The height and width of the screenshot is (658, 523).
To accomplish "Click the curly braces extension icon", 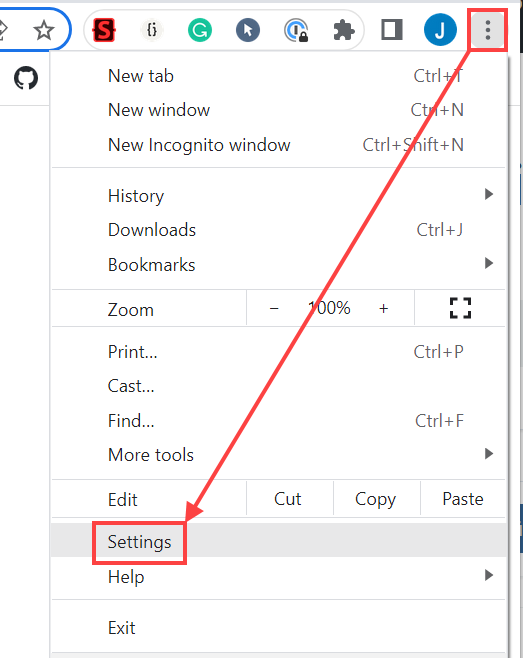I will pyautogui.click(x=152, y=30).
